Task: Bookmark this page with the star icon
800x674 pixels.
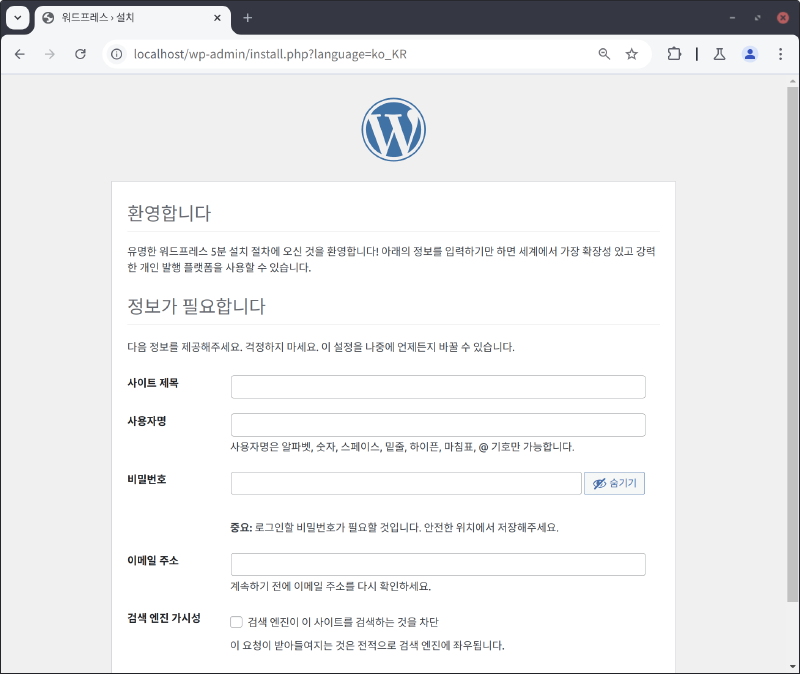Action: (x=632, y=54)
